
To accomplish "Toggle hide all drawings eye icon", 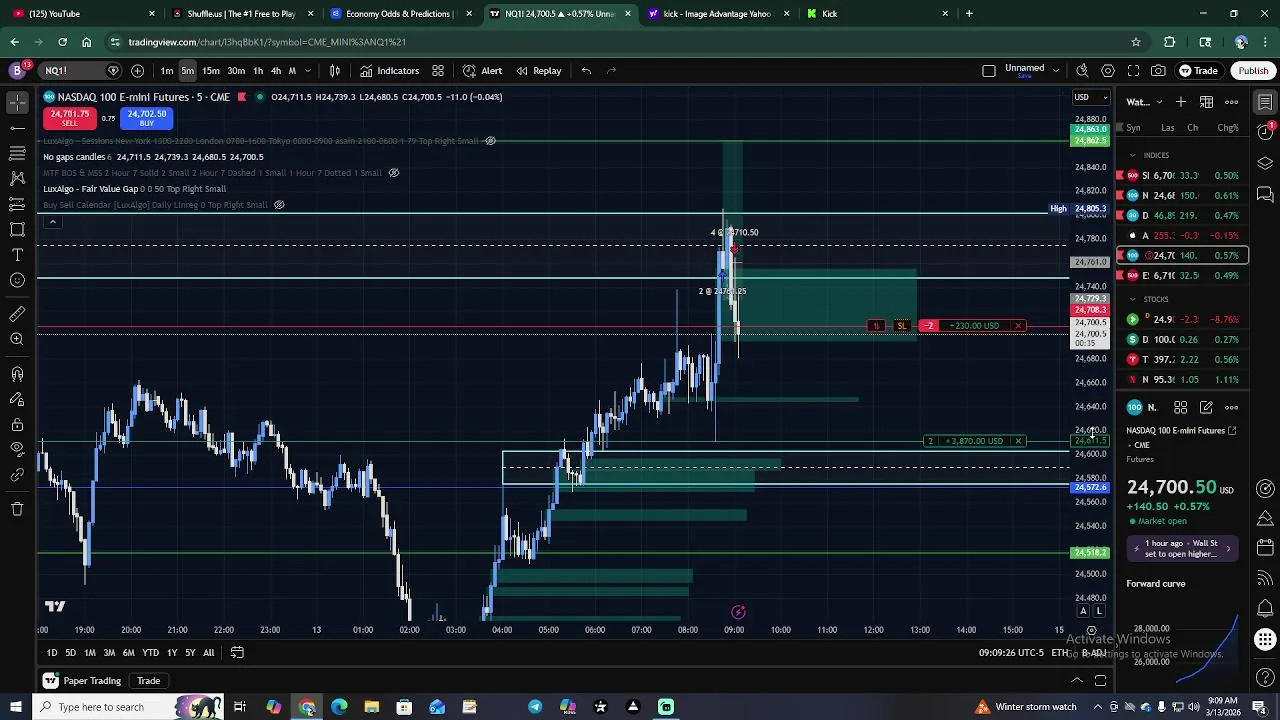I will point(17,449).
